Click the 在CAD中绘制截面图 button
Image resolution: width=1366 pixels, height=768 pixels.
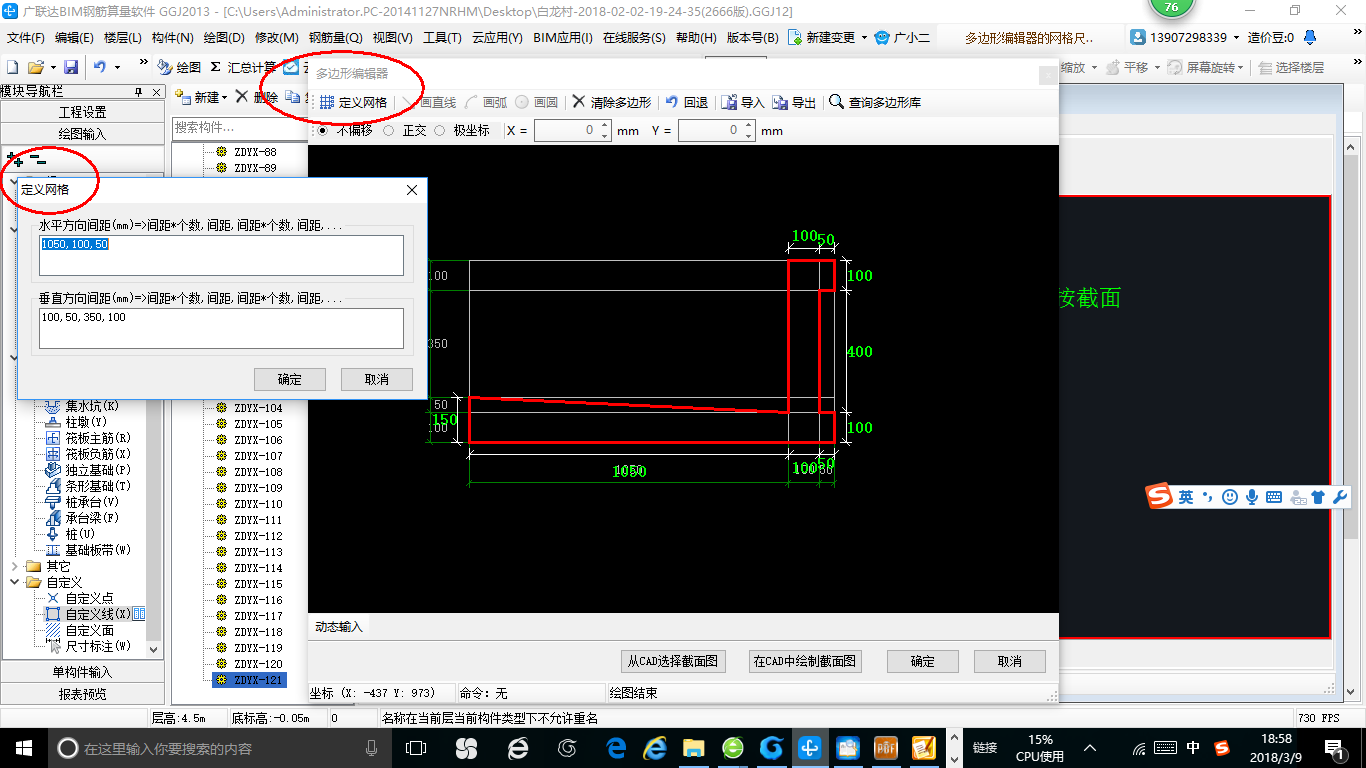click(805, 661)
